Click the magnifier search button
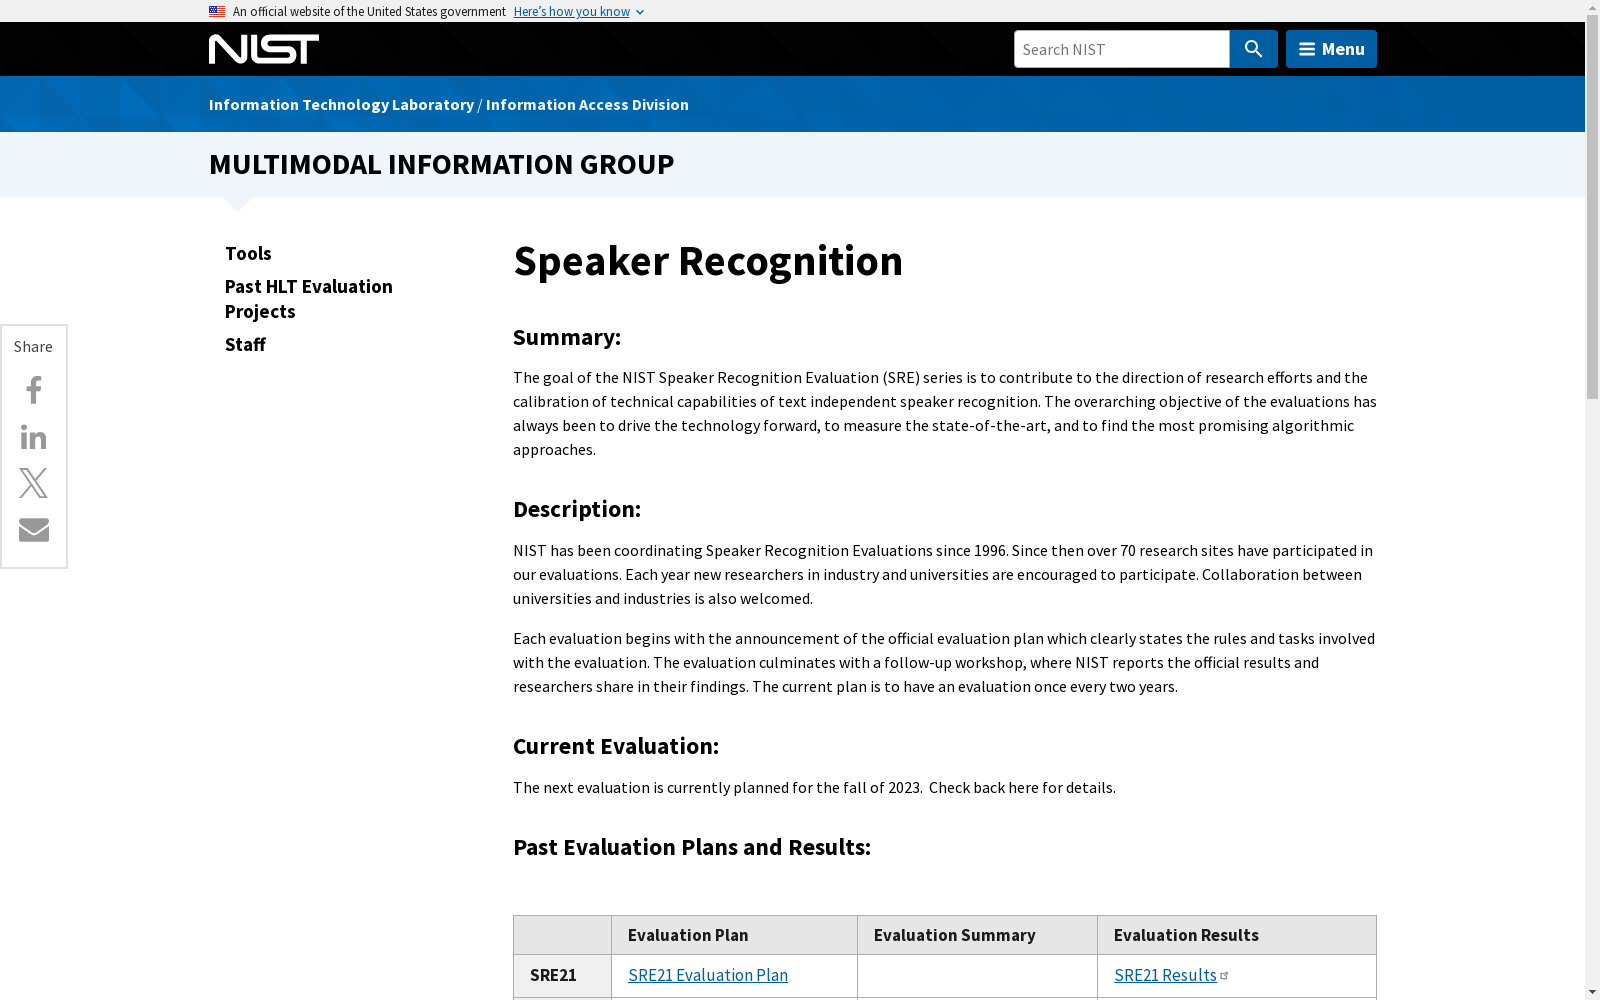Image resolution: width=1600 pixels, height=1000 pixels. point(1253,49)
